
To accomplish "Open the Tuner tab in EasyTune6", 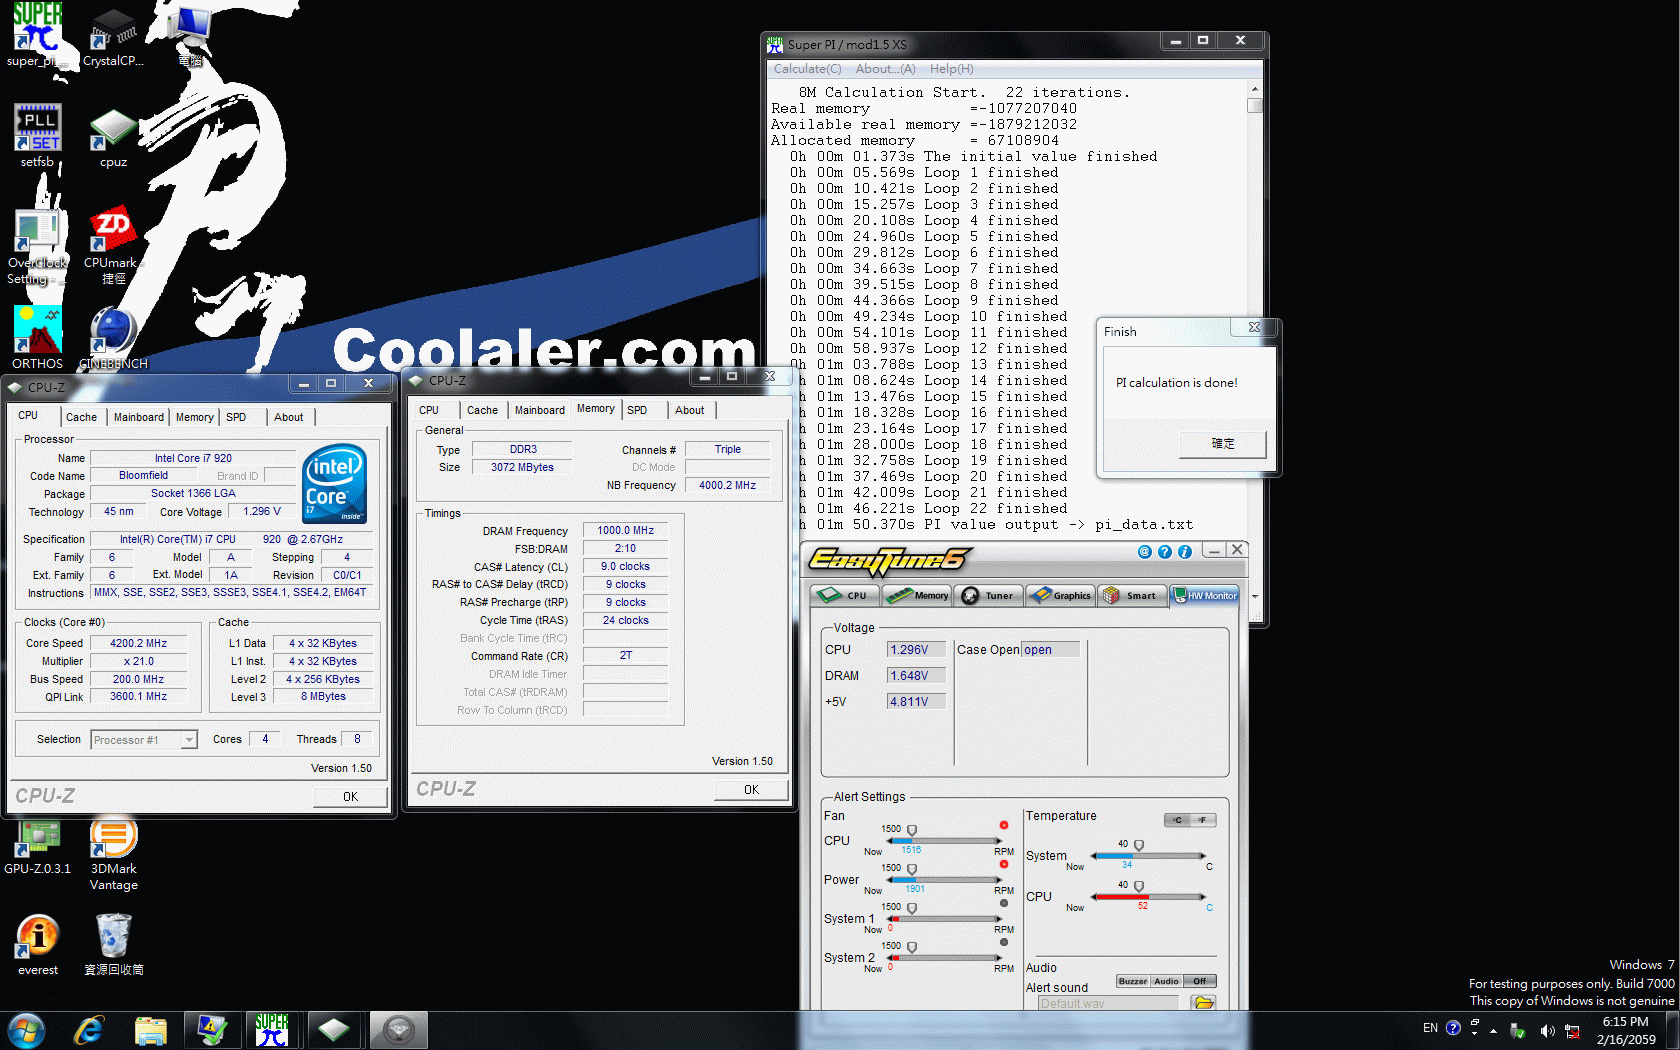I will click(x=989, y=596).
